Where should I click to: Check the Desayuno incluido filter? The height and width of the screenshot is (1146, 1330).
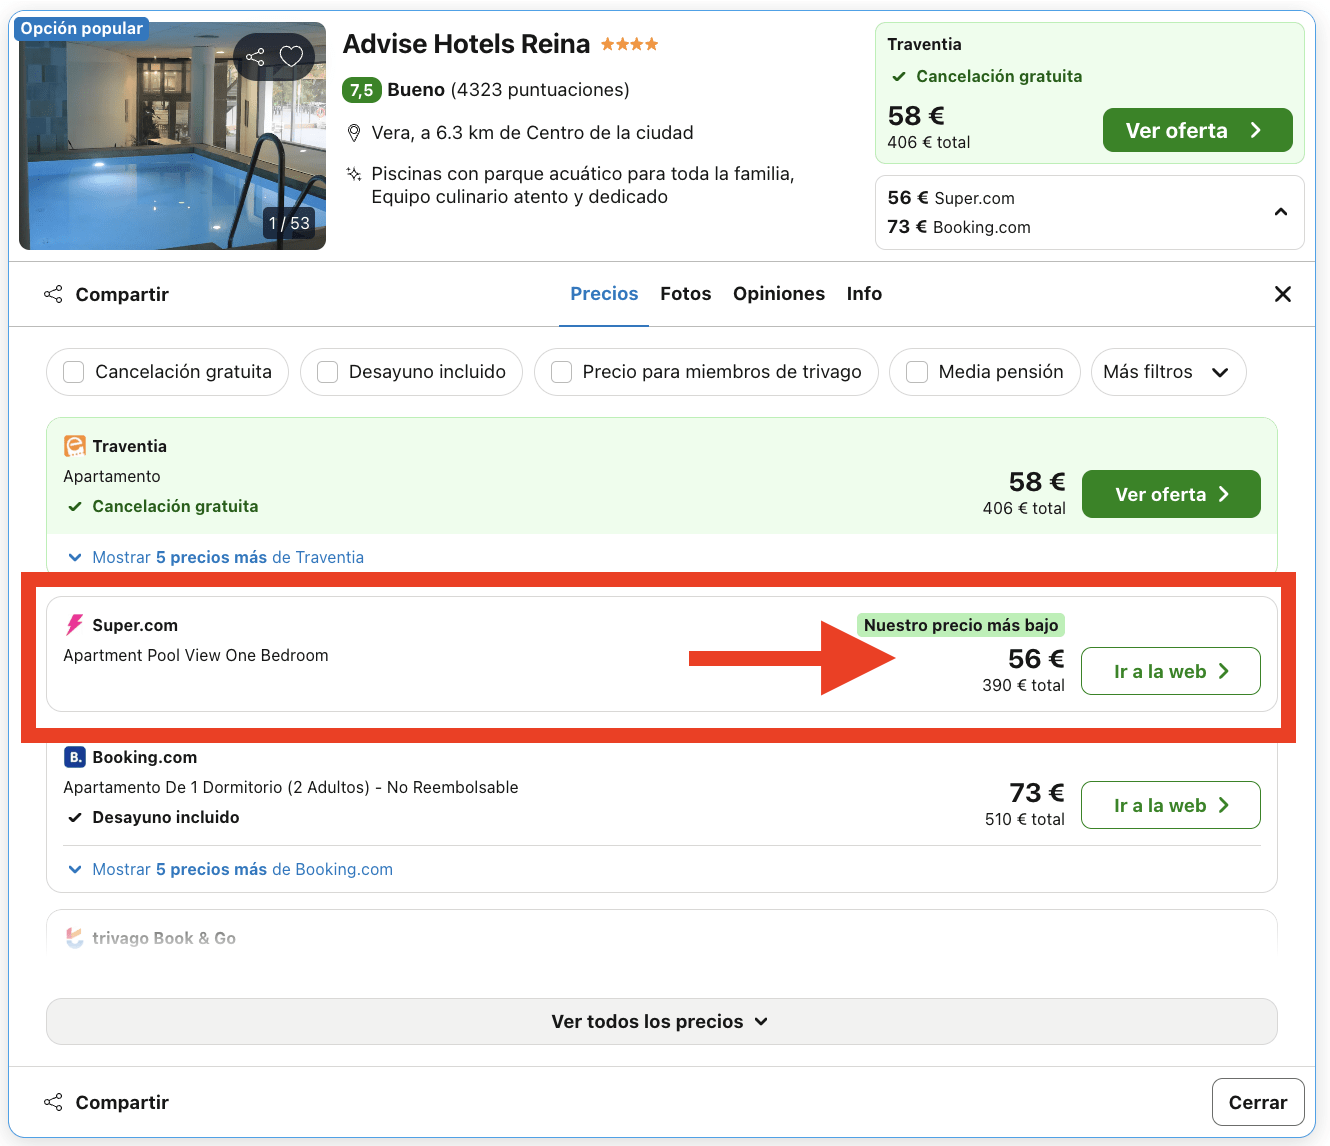click(x=327, y=371)
